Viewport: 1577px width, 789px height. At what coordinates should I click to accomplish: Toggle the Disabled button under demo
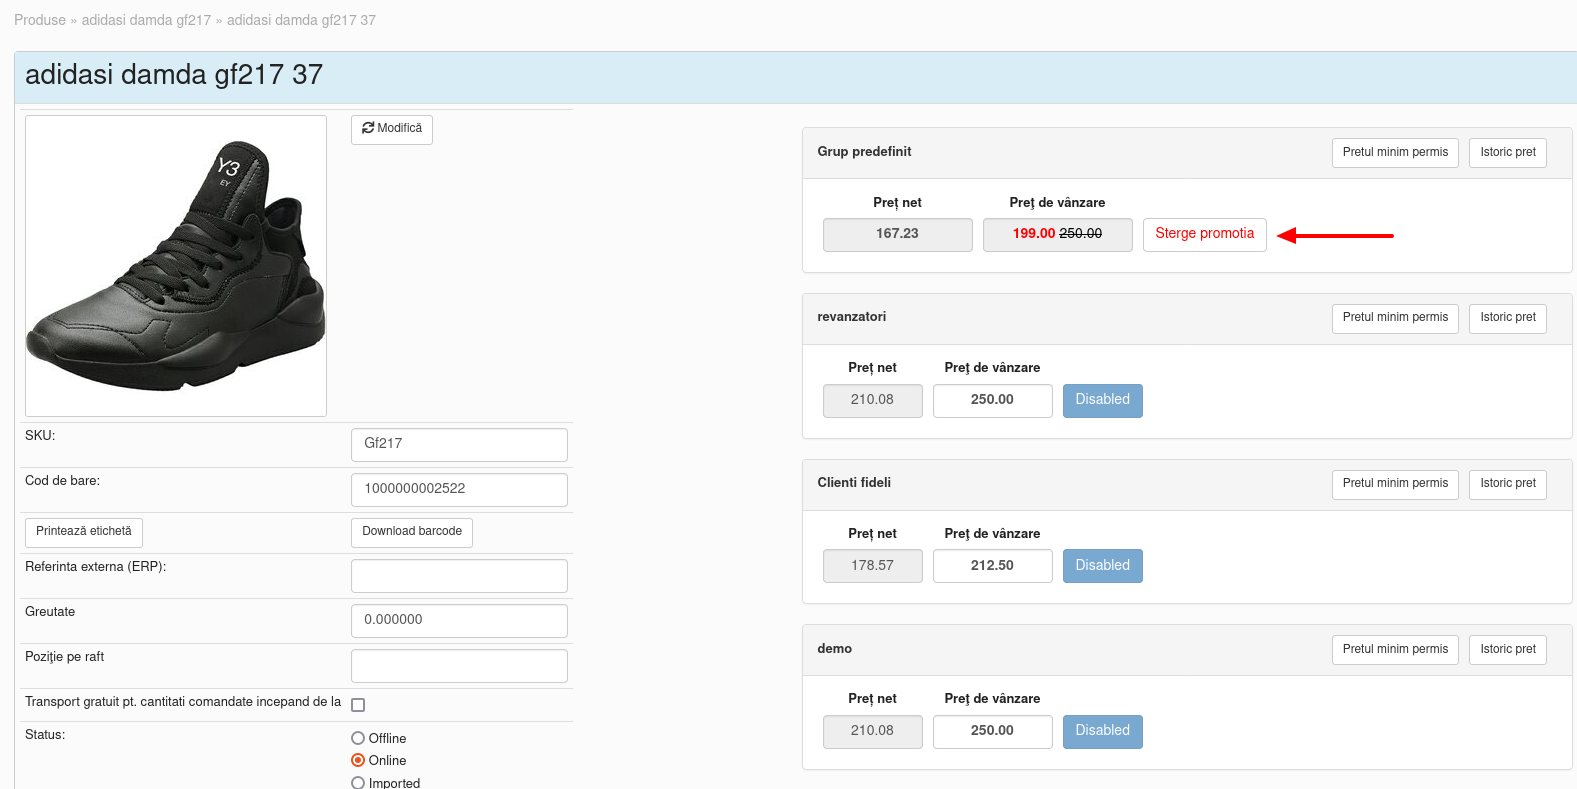1102,731
